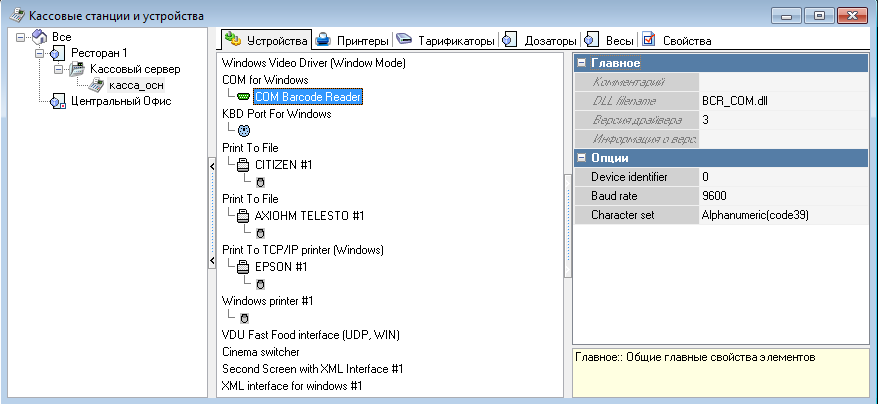Click the AXIOHM TELESTO #1 printer icon

(x=243, y=216)
